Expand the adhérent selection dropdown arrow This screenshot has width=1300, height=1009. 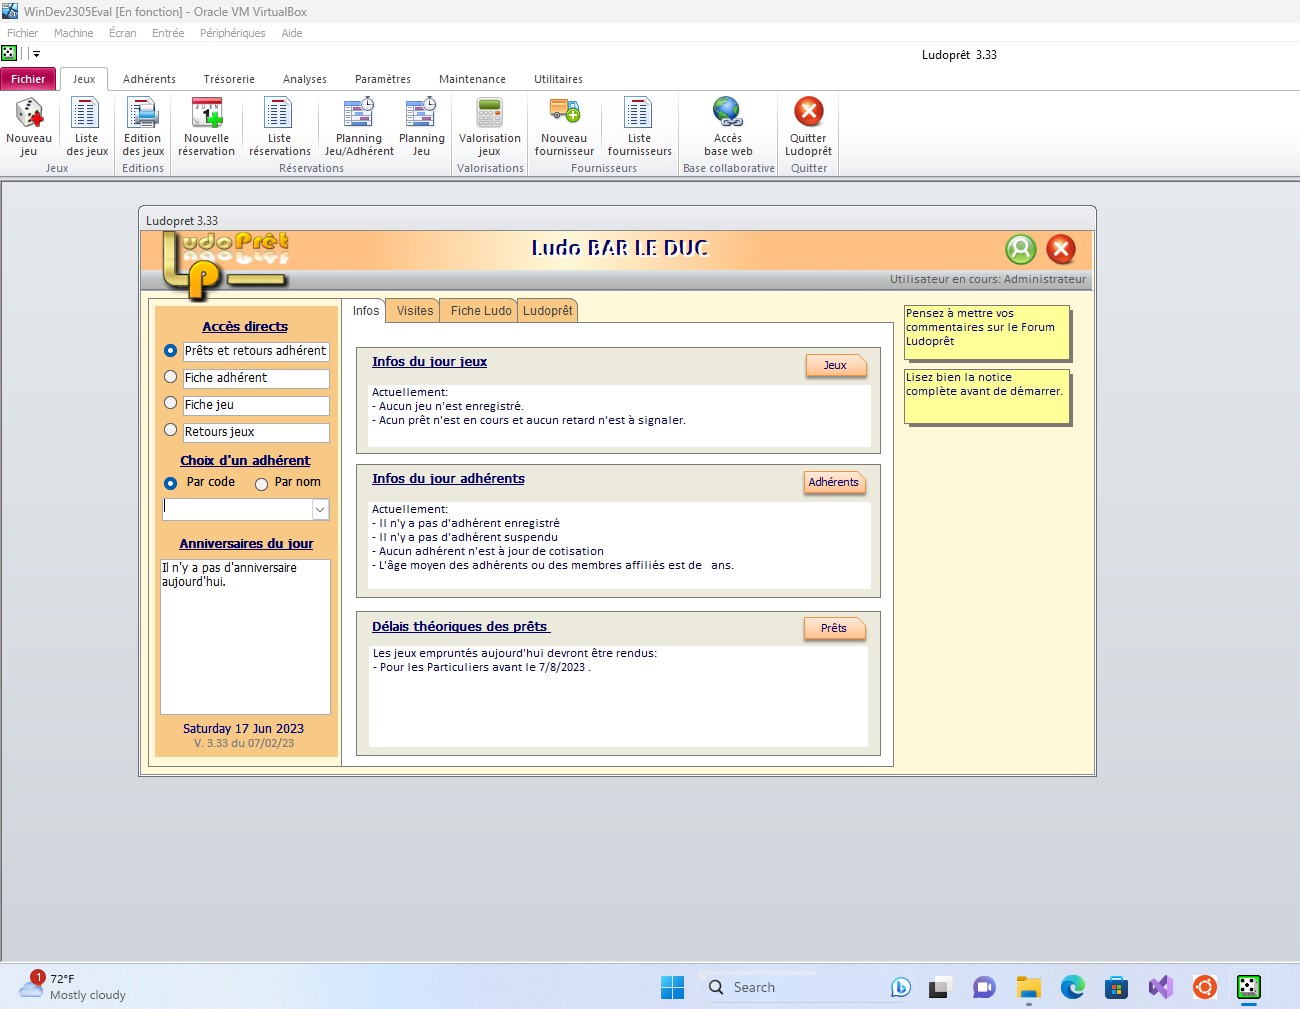(x=320, y=510)
